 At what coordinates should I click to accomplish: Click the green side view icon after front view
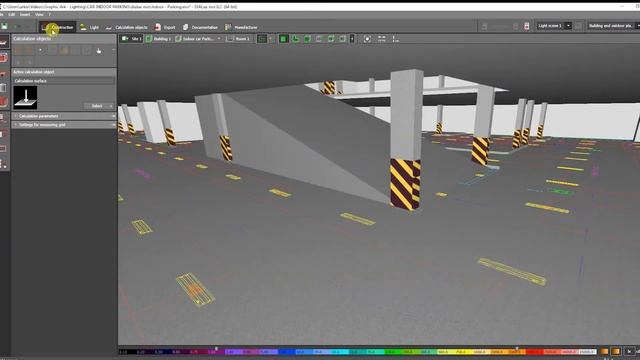(x=307, y=39)
